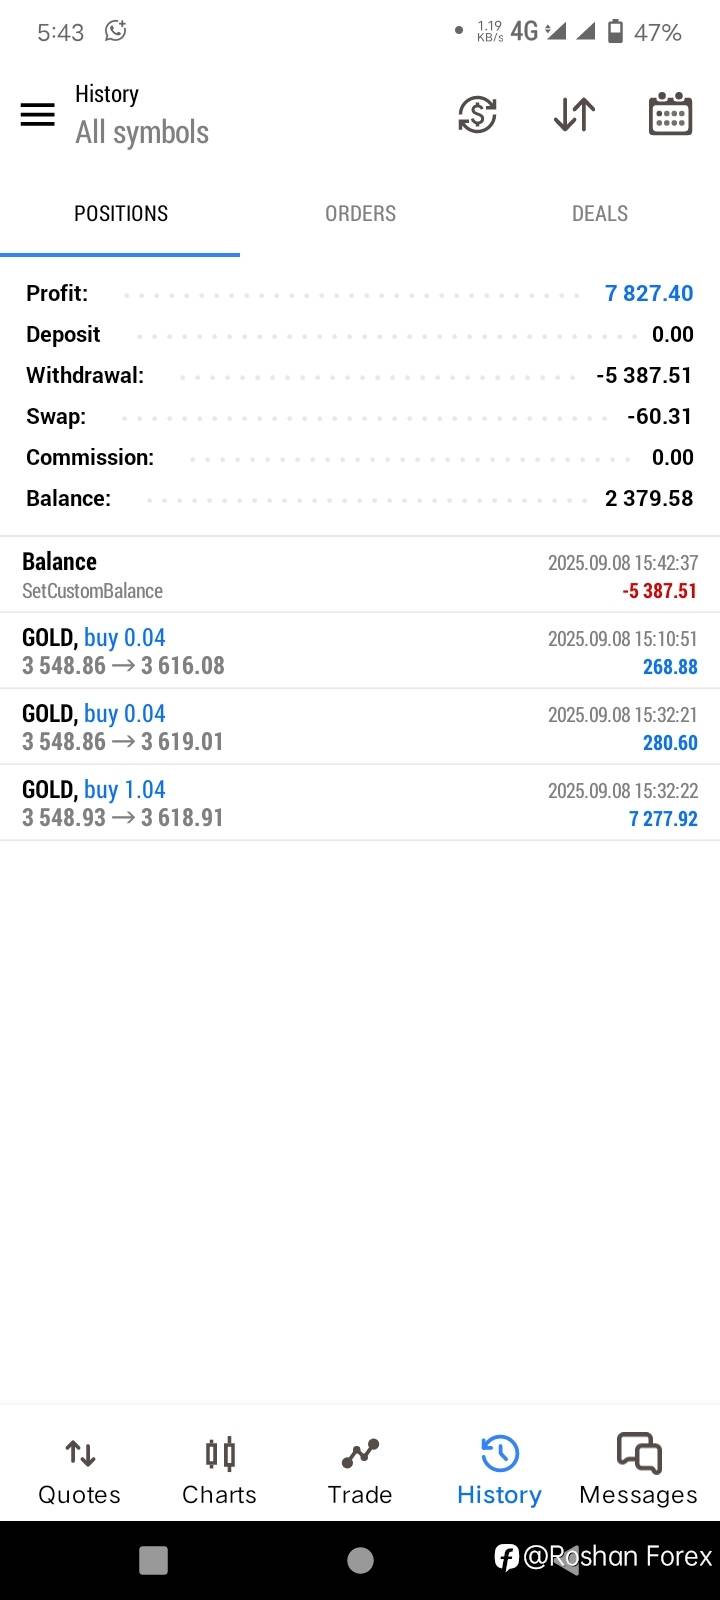Open the hamburger navigation menu

38,114
